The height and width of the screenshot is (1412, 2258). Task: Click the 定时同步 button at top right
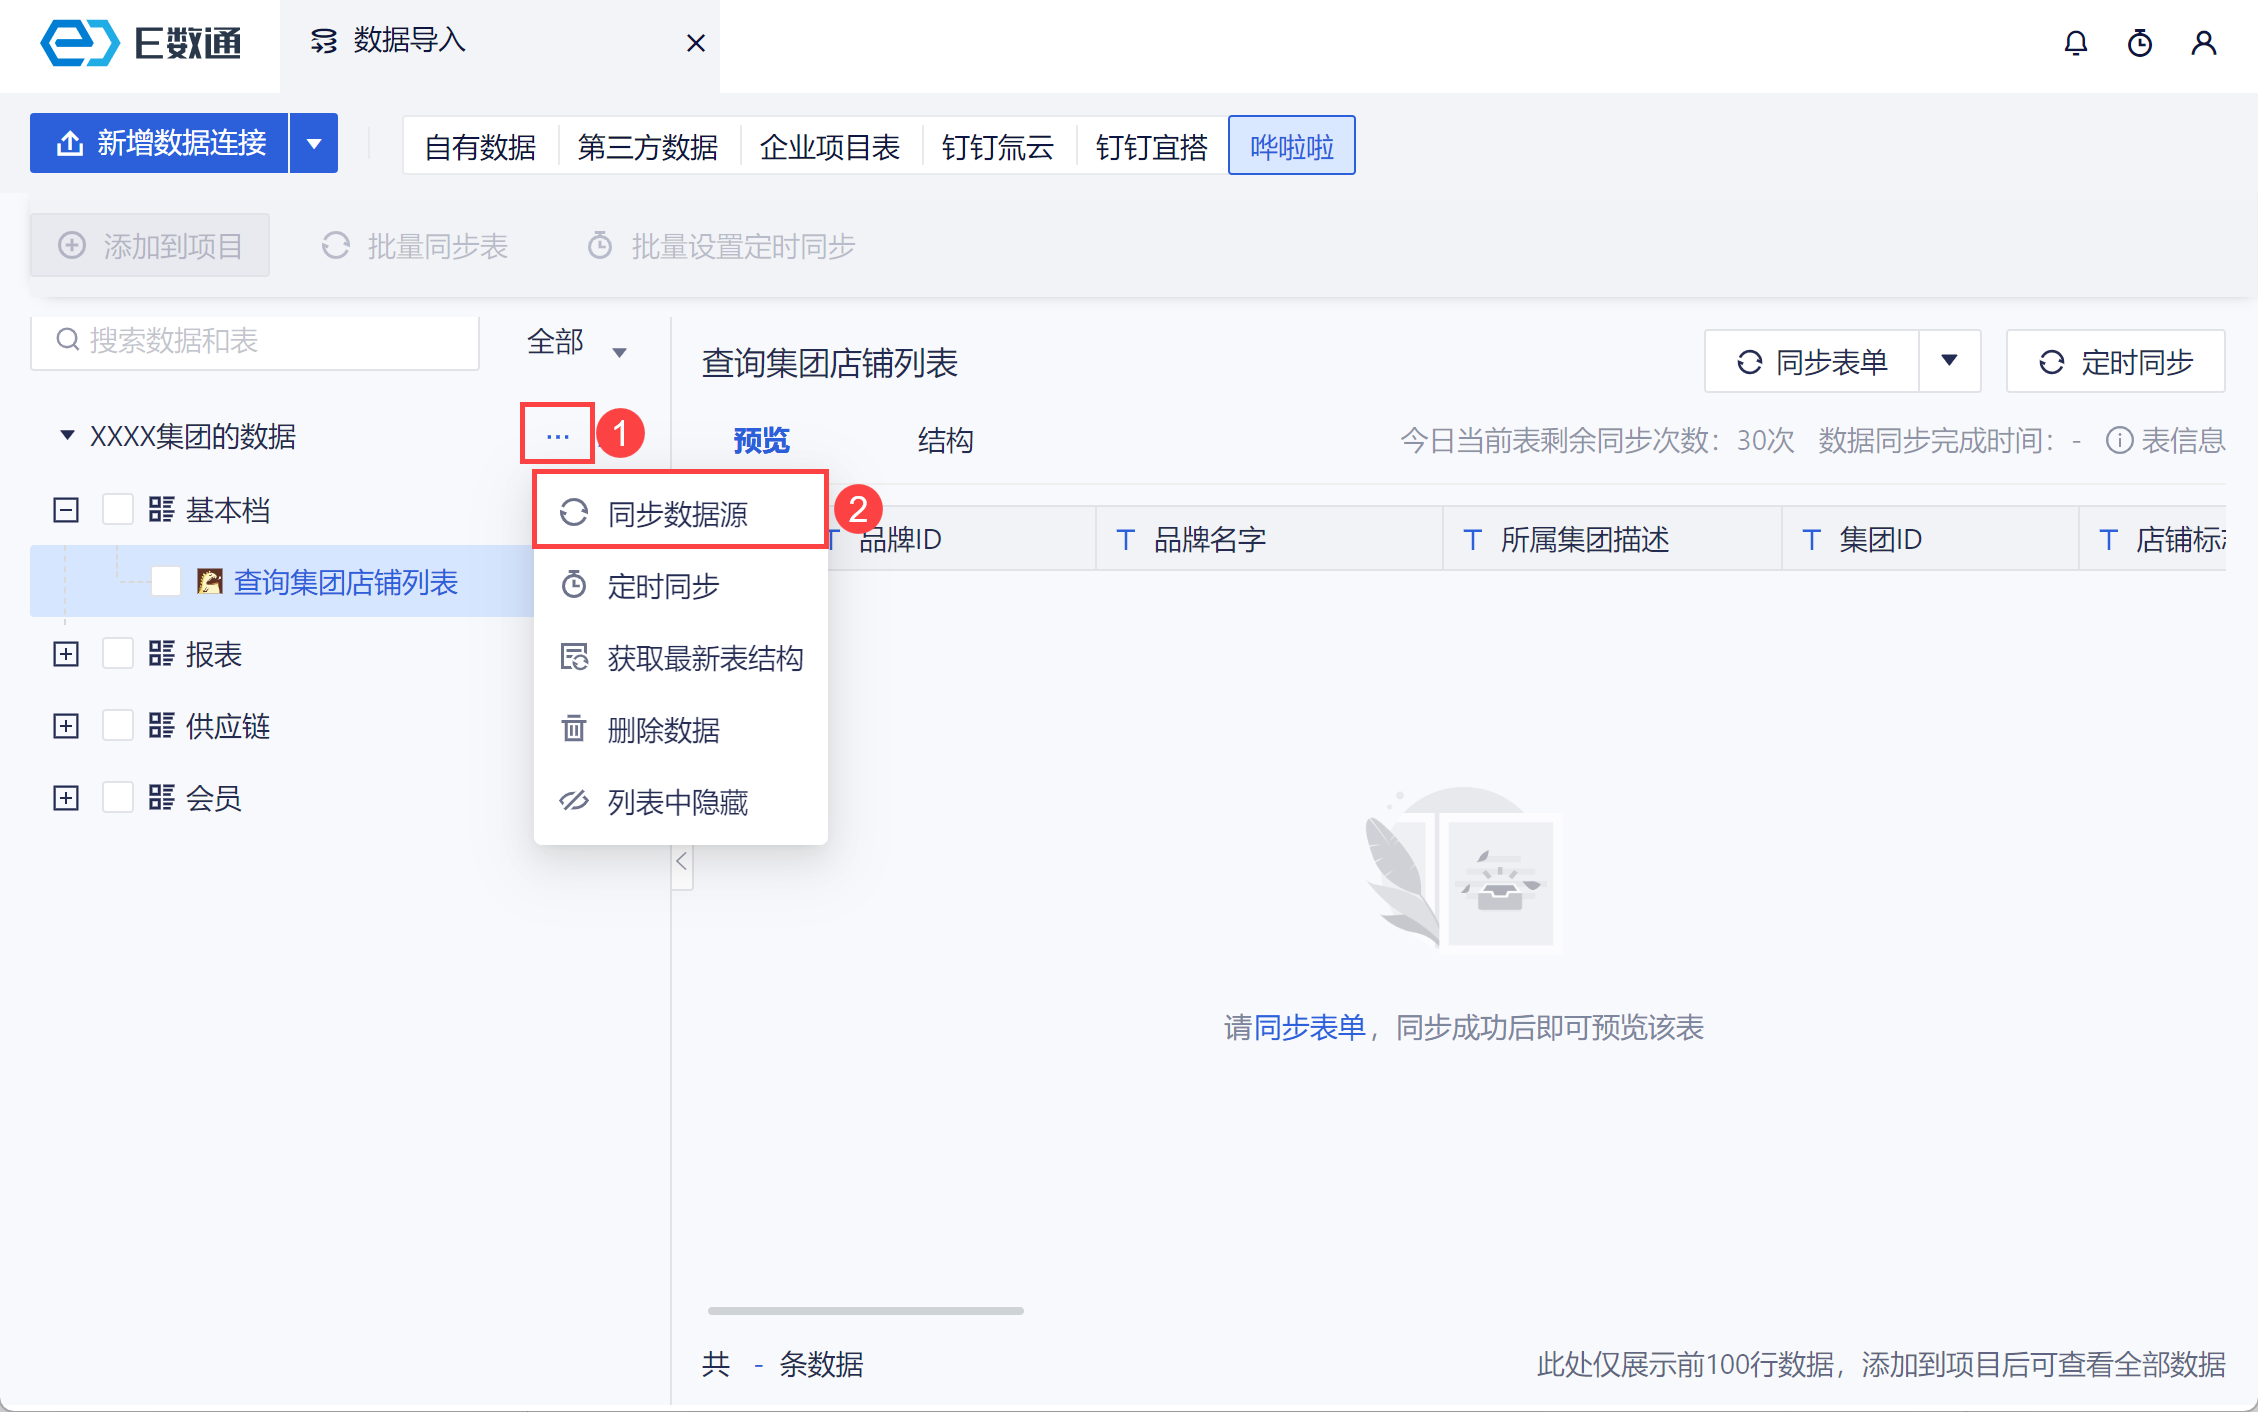[x=2115, y=361]
